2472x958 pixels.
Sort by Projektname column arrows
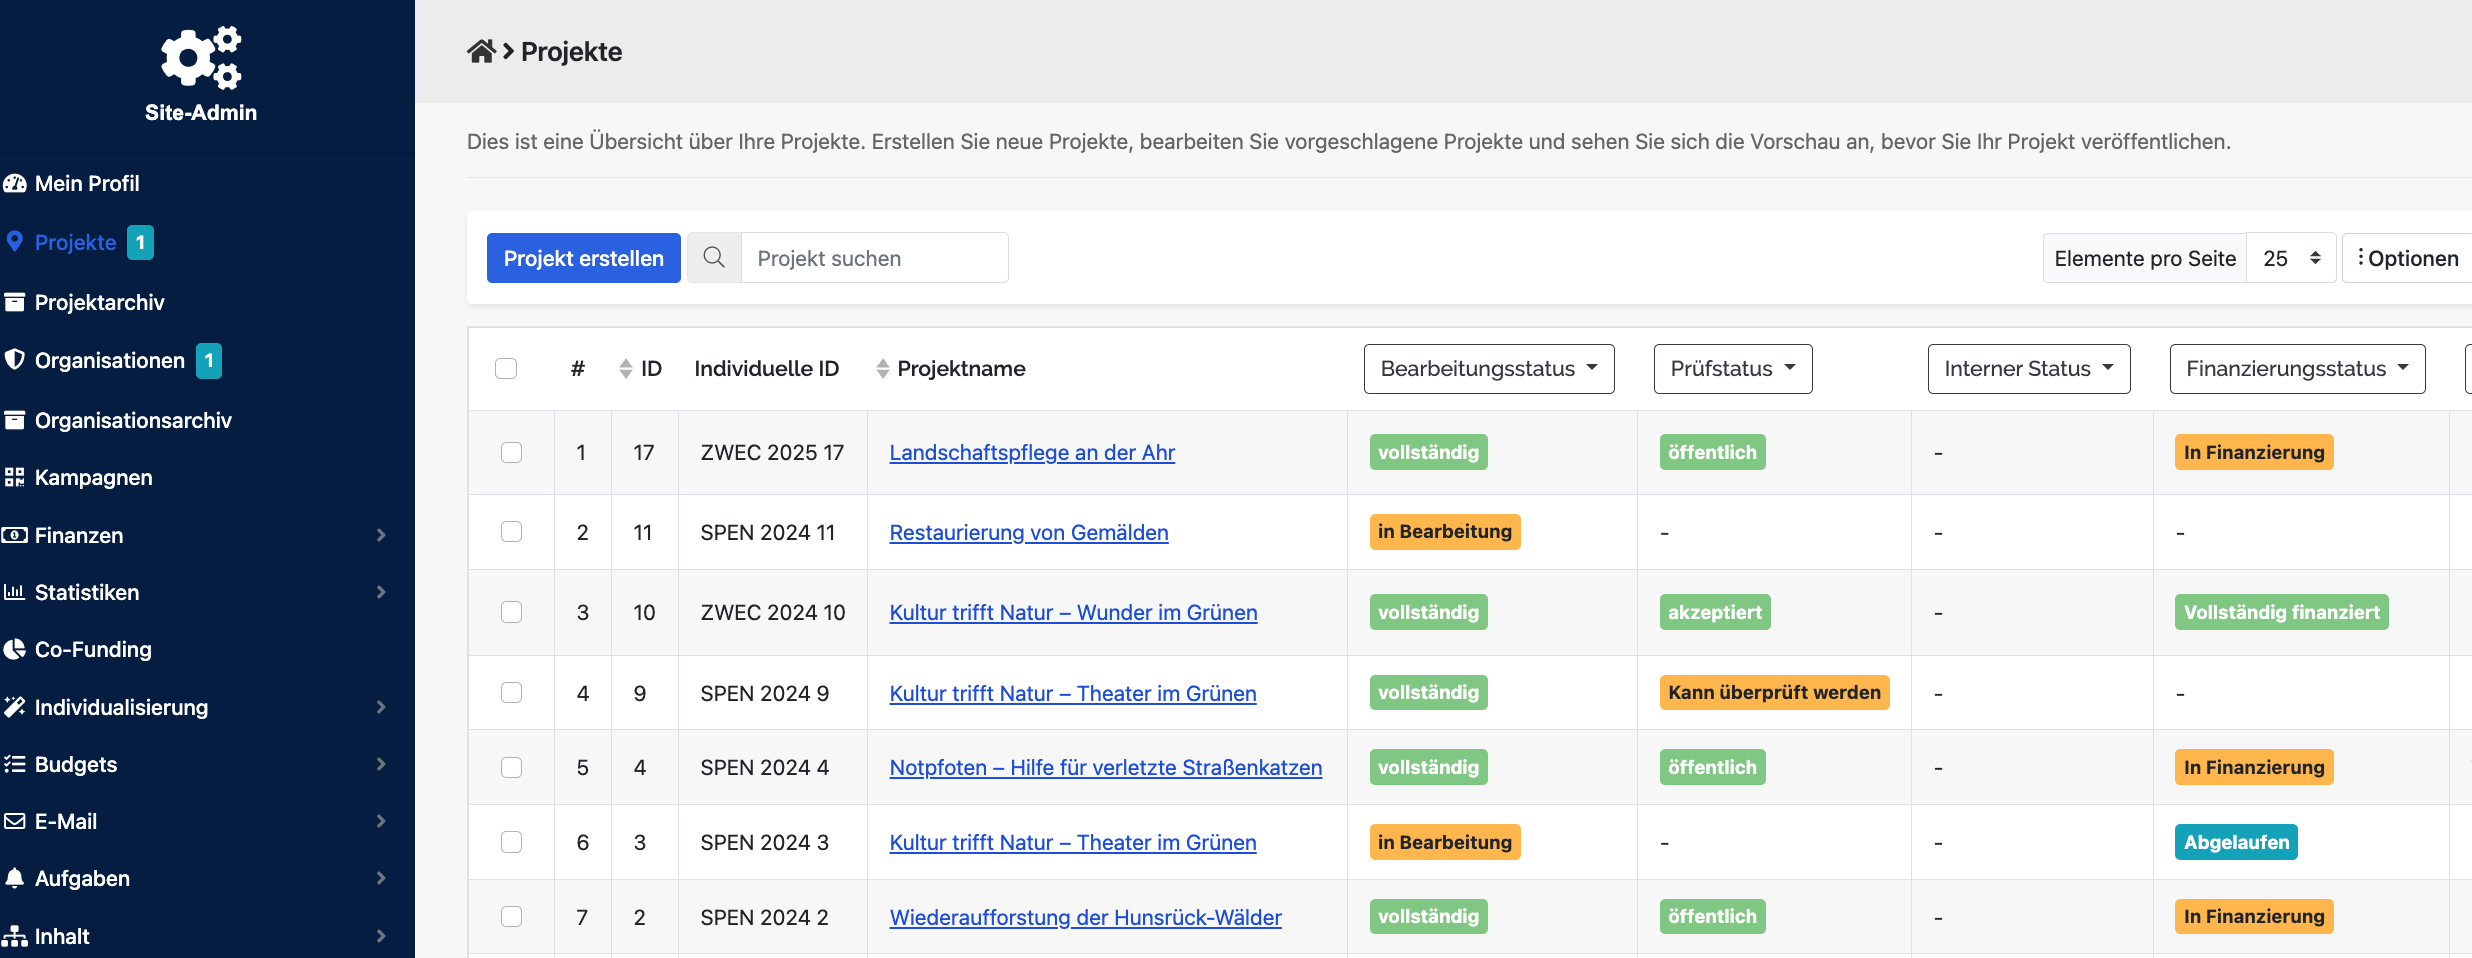[882, 369]
